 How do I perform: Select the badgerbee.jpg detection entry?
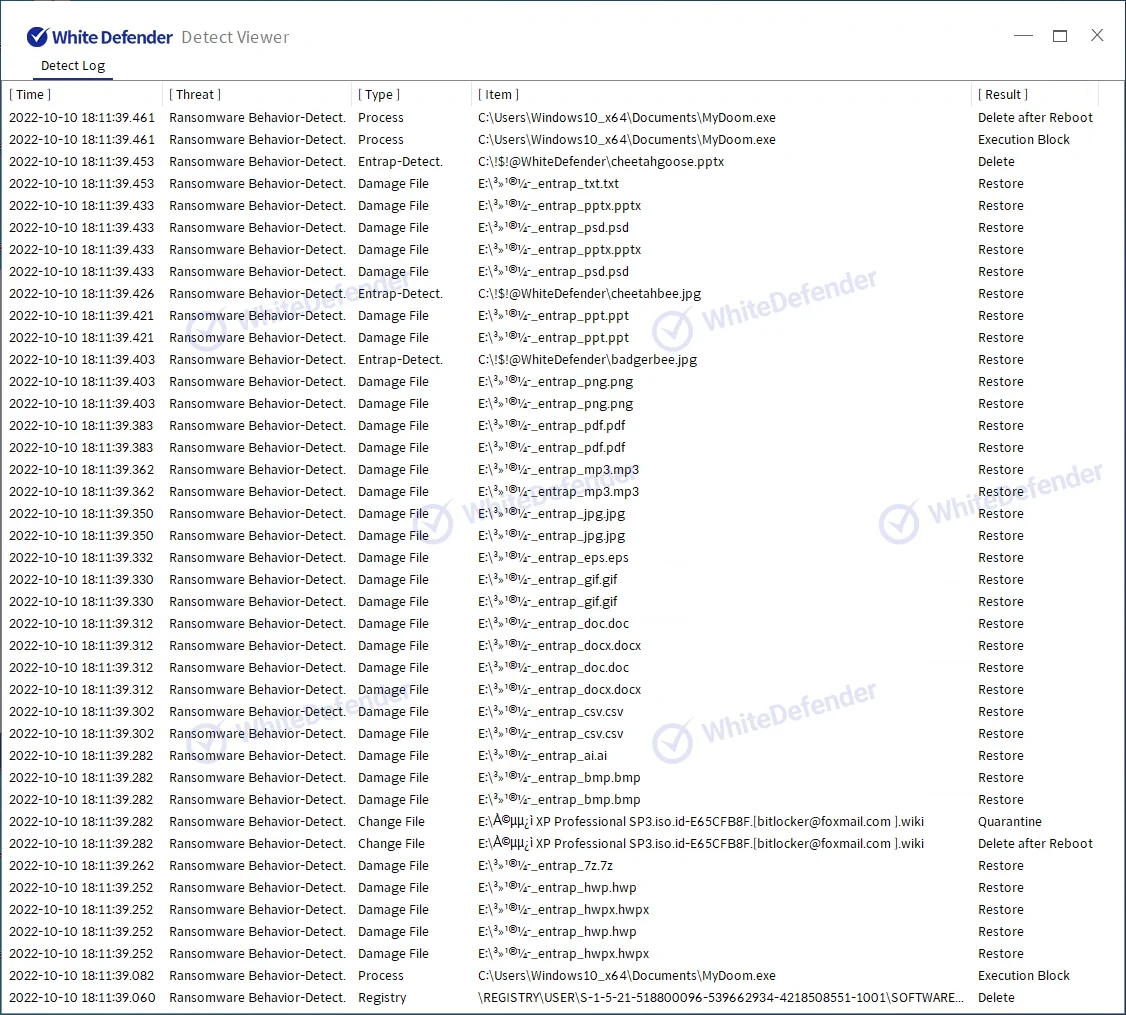point(587,360)
